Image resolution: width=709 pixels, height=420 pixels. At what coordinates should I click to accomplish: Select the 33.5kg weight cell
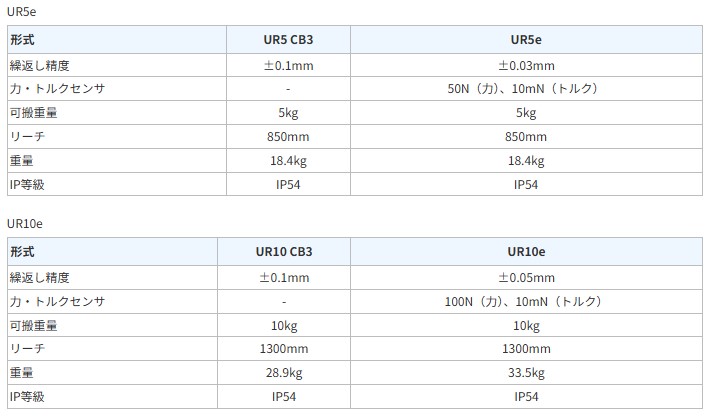tap(526, 373)
